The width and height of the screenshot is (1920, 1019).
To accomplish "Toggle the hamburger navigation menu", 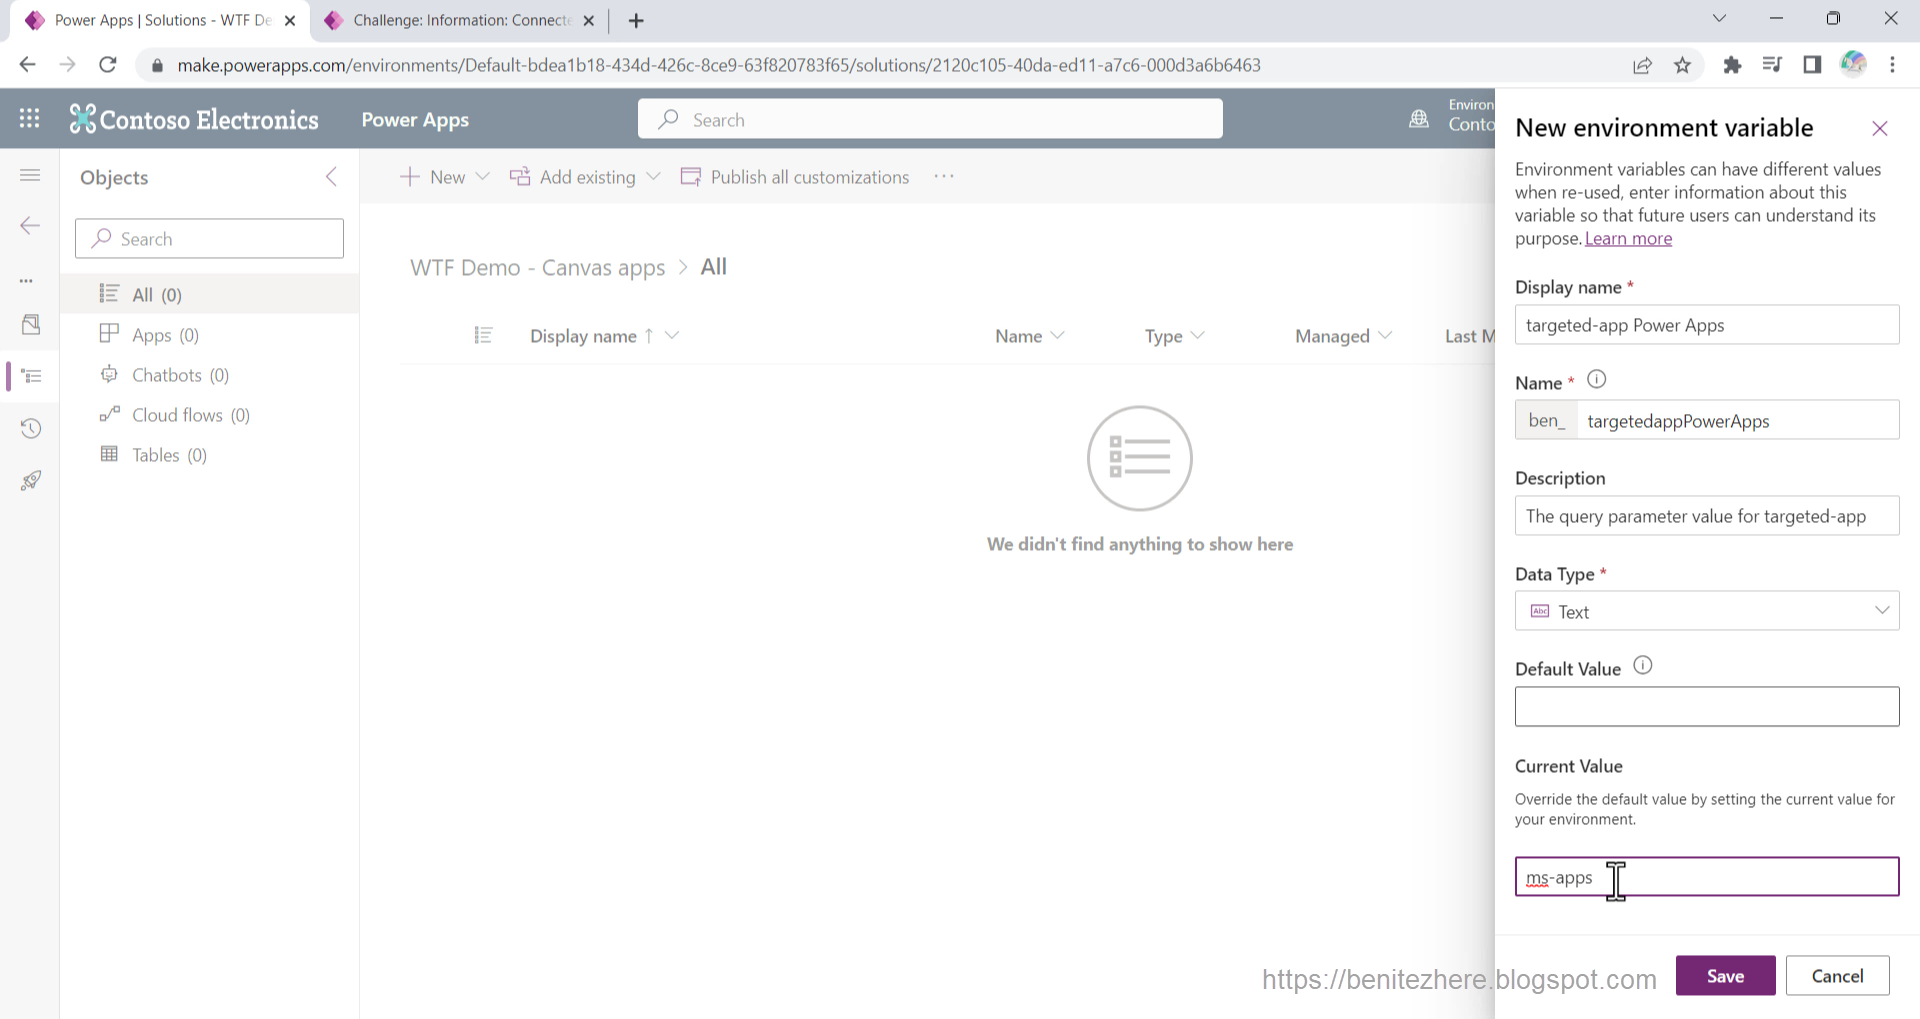I will click(30, 175).
